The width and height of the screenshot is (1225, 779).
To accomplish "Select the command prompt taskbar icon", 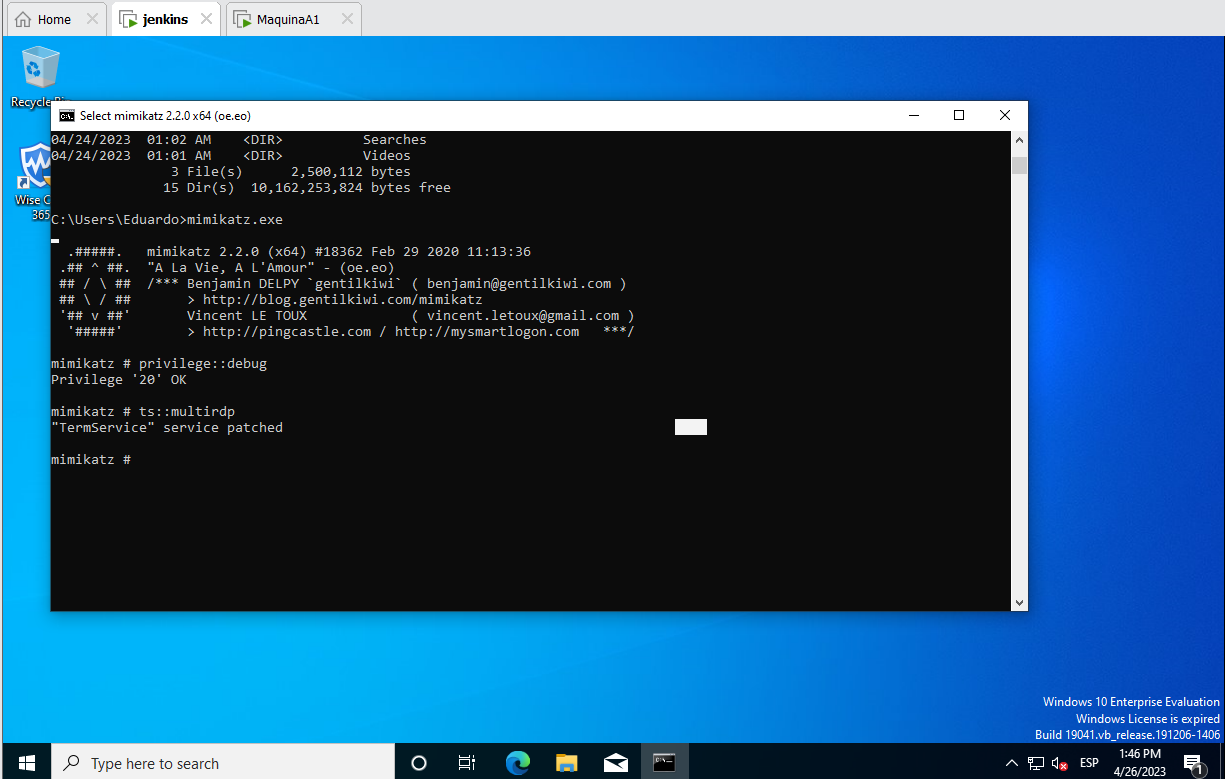I will coord(664,763).
